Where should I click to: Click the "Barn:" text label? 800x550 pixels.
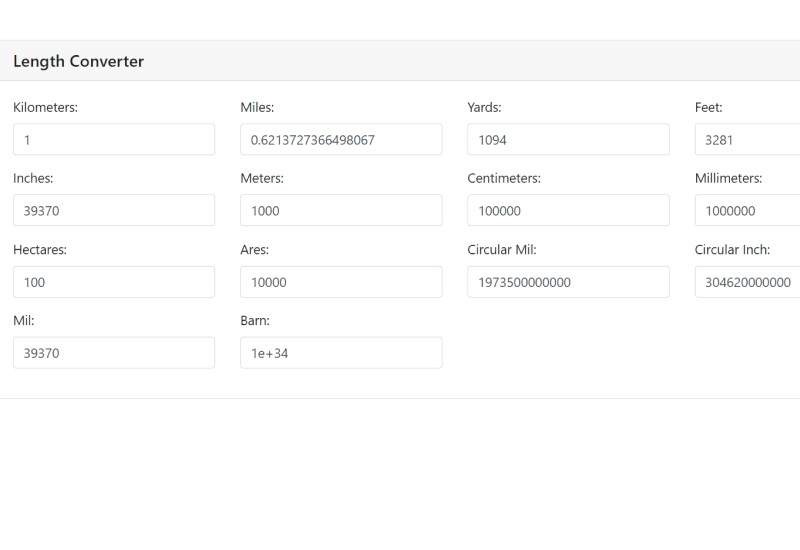click(x=255, y=320)
